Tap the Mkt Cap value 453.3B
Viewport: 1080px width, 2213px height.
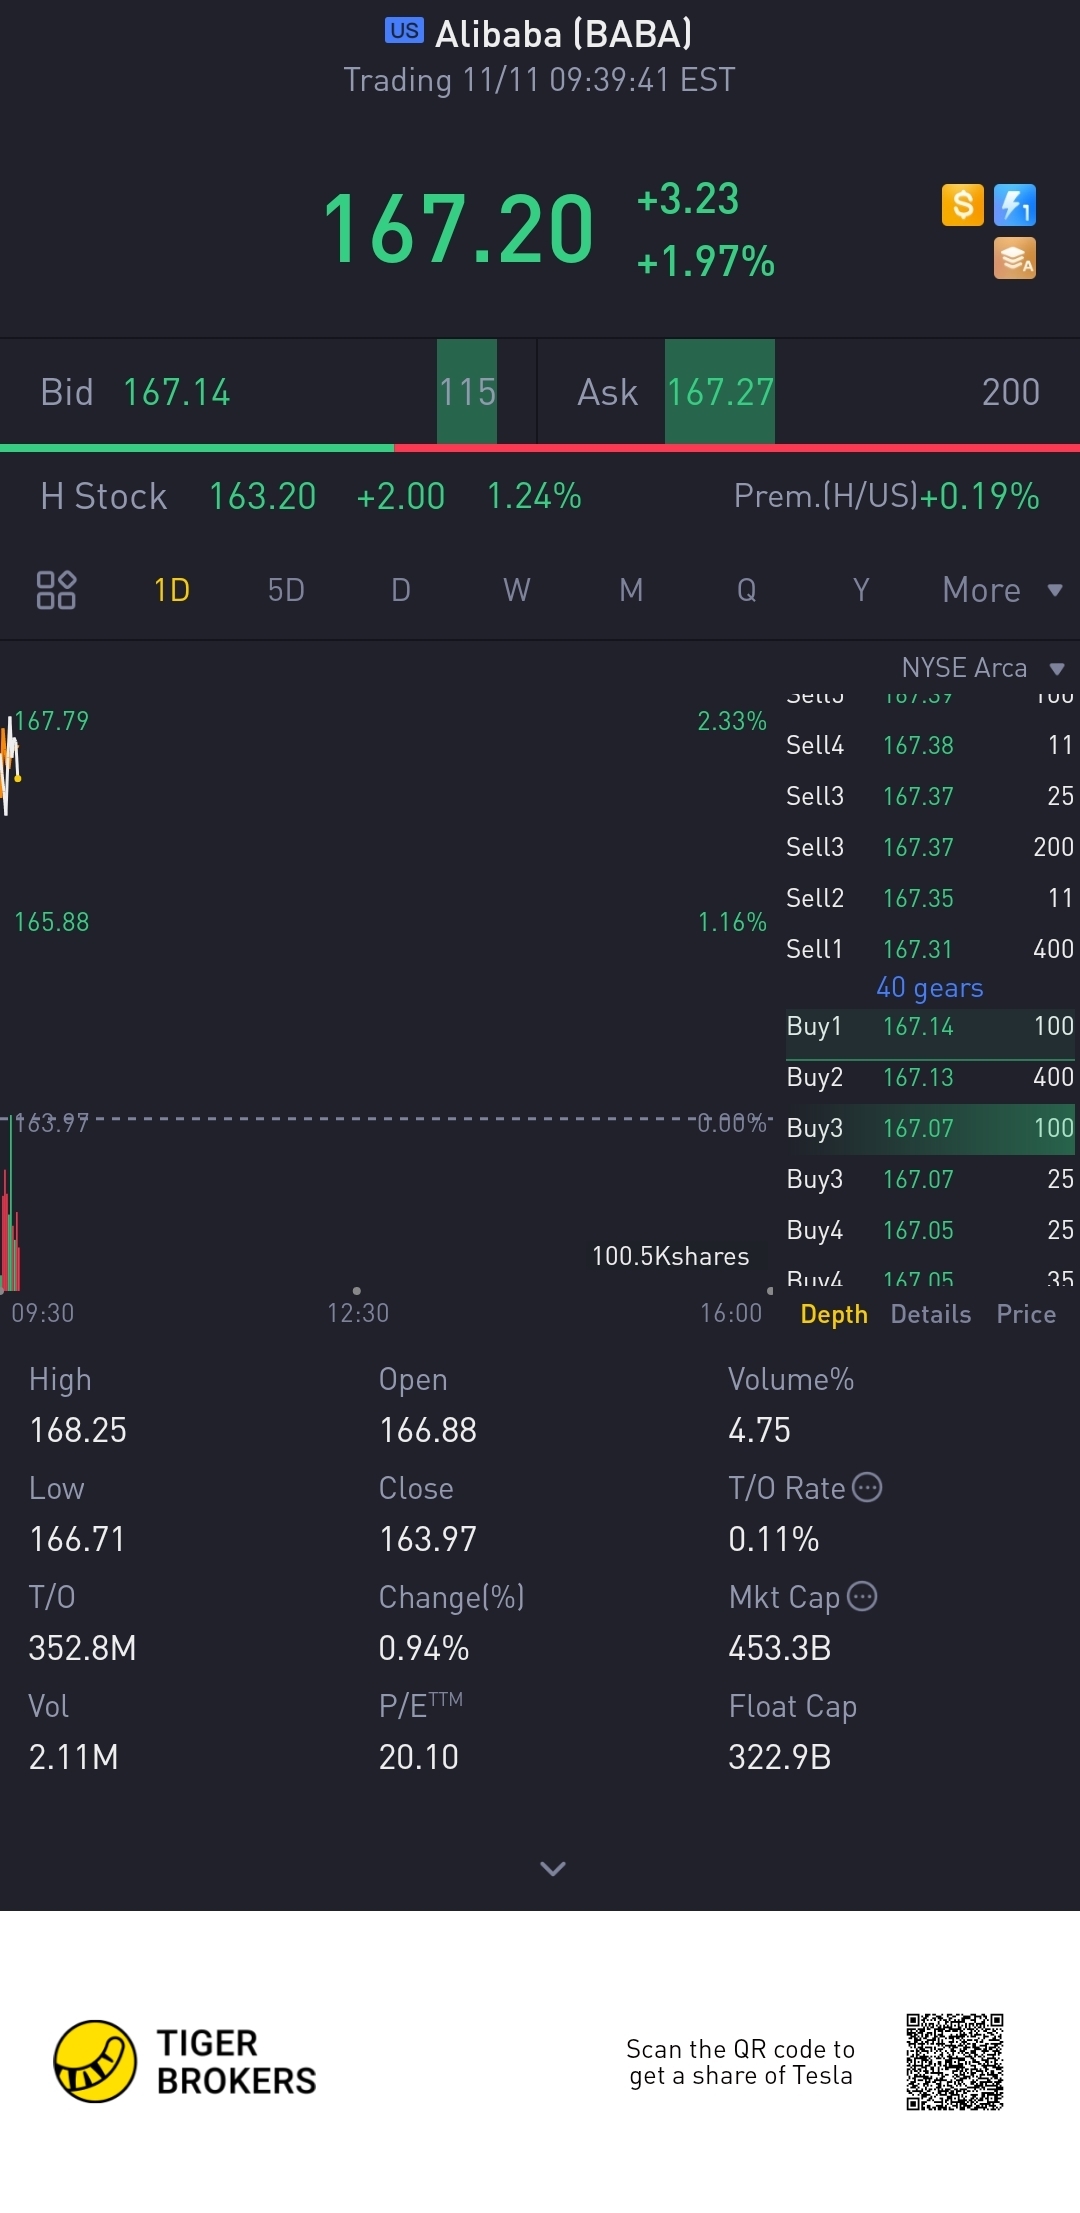point(780,1648)
